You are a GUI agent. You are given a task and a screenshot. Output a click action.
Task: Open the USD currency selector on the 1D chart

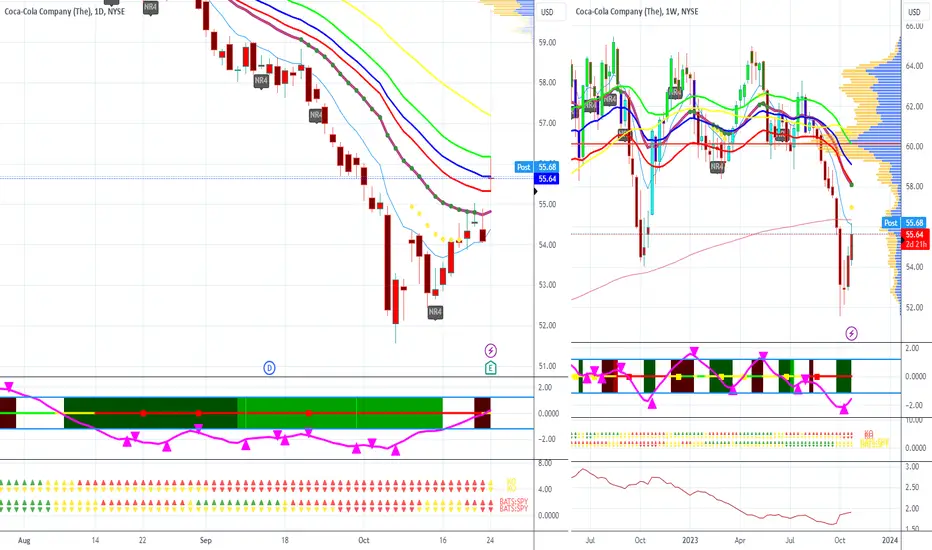tap(547, 12)
